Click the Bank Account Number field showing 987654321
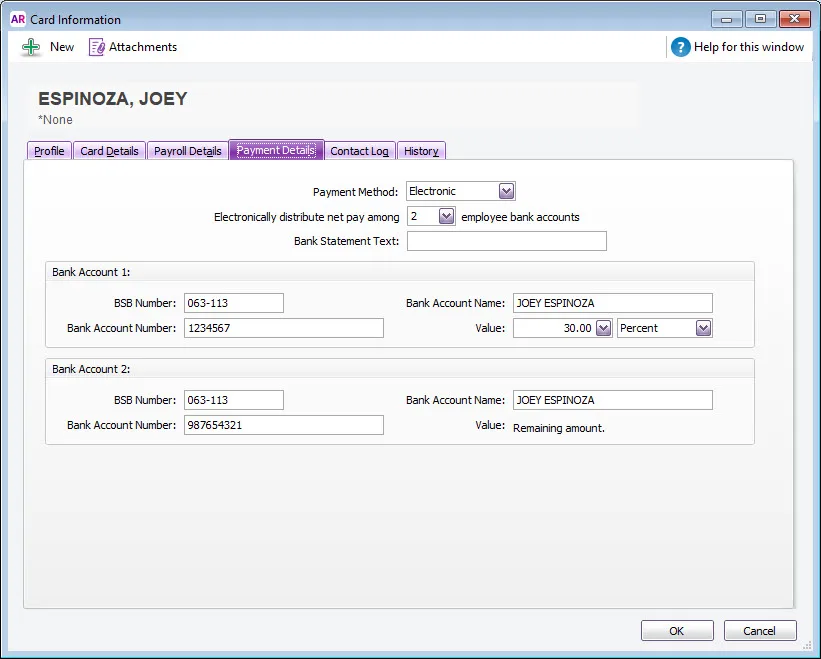This screenshot has width=821, height=659. [x=283, y=424]
